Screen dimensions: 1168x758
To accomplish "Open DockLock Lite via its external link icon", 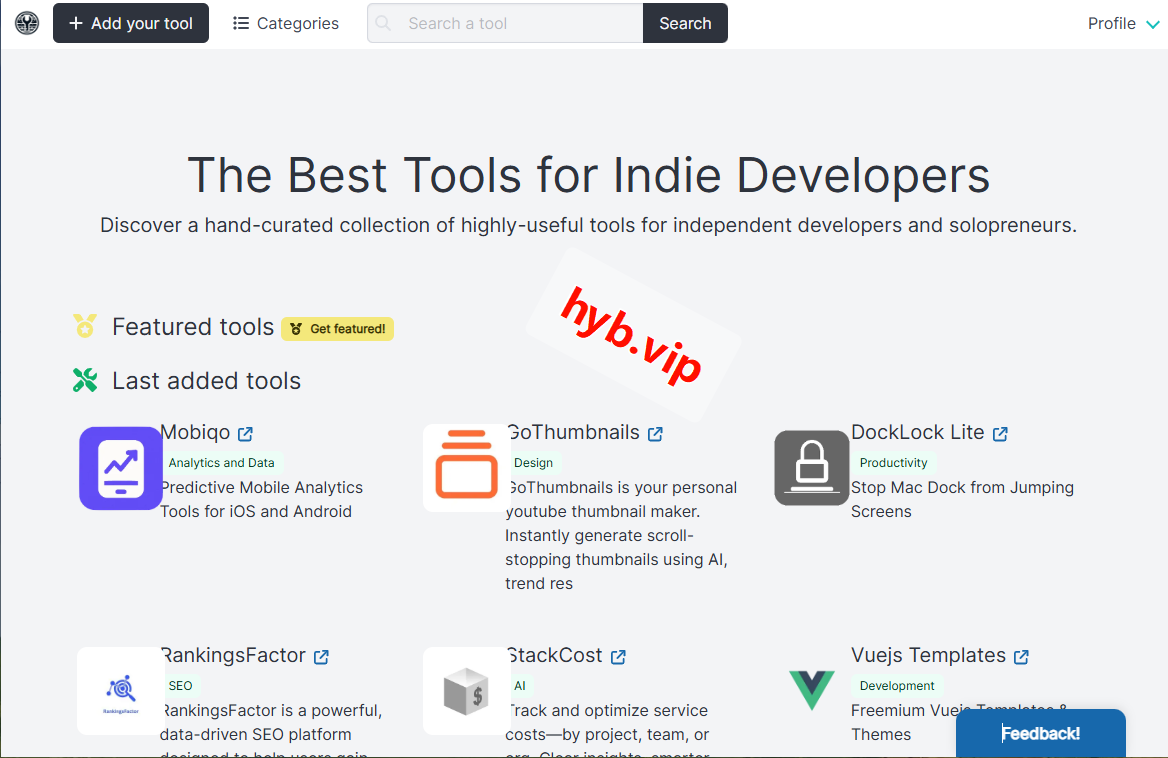I will (1001, 432).
